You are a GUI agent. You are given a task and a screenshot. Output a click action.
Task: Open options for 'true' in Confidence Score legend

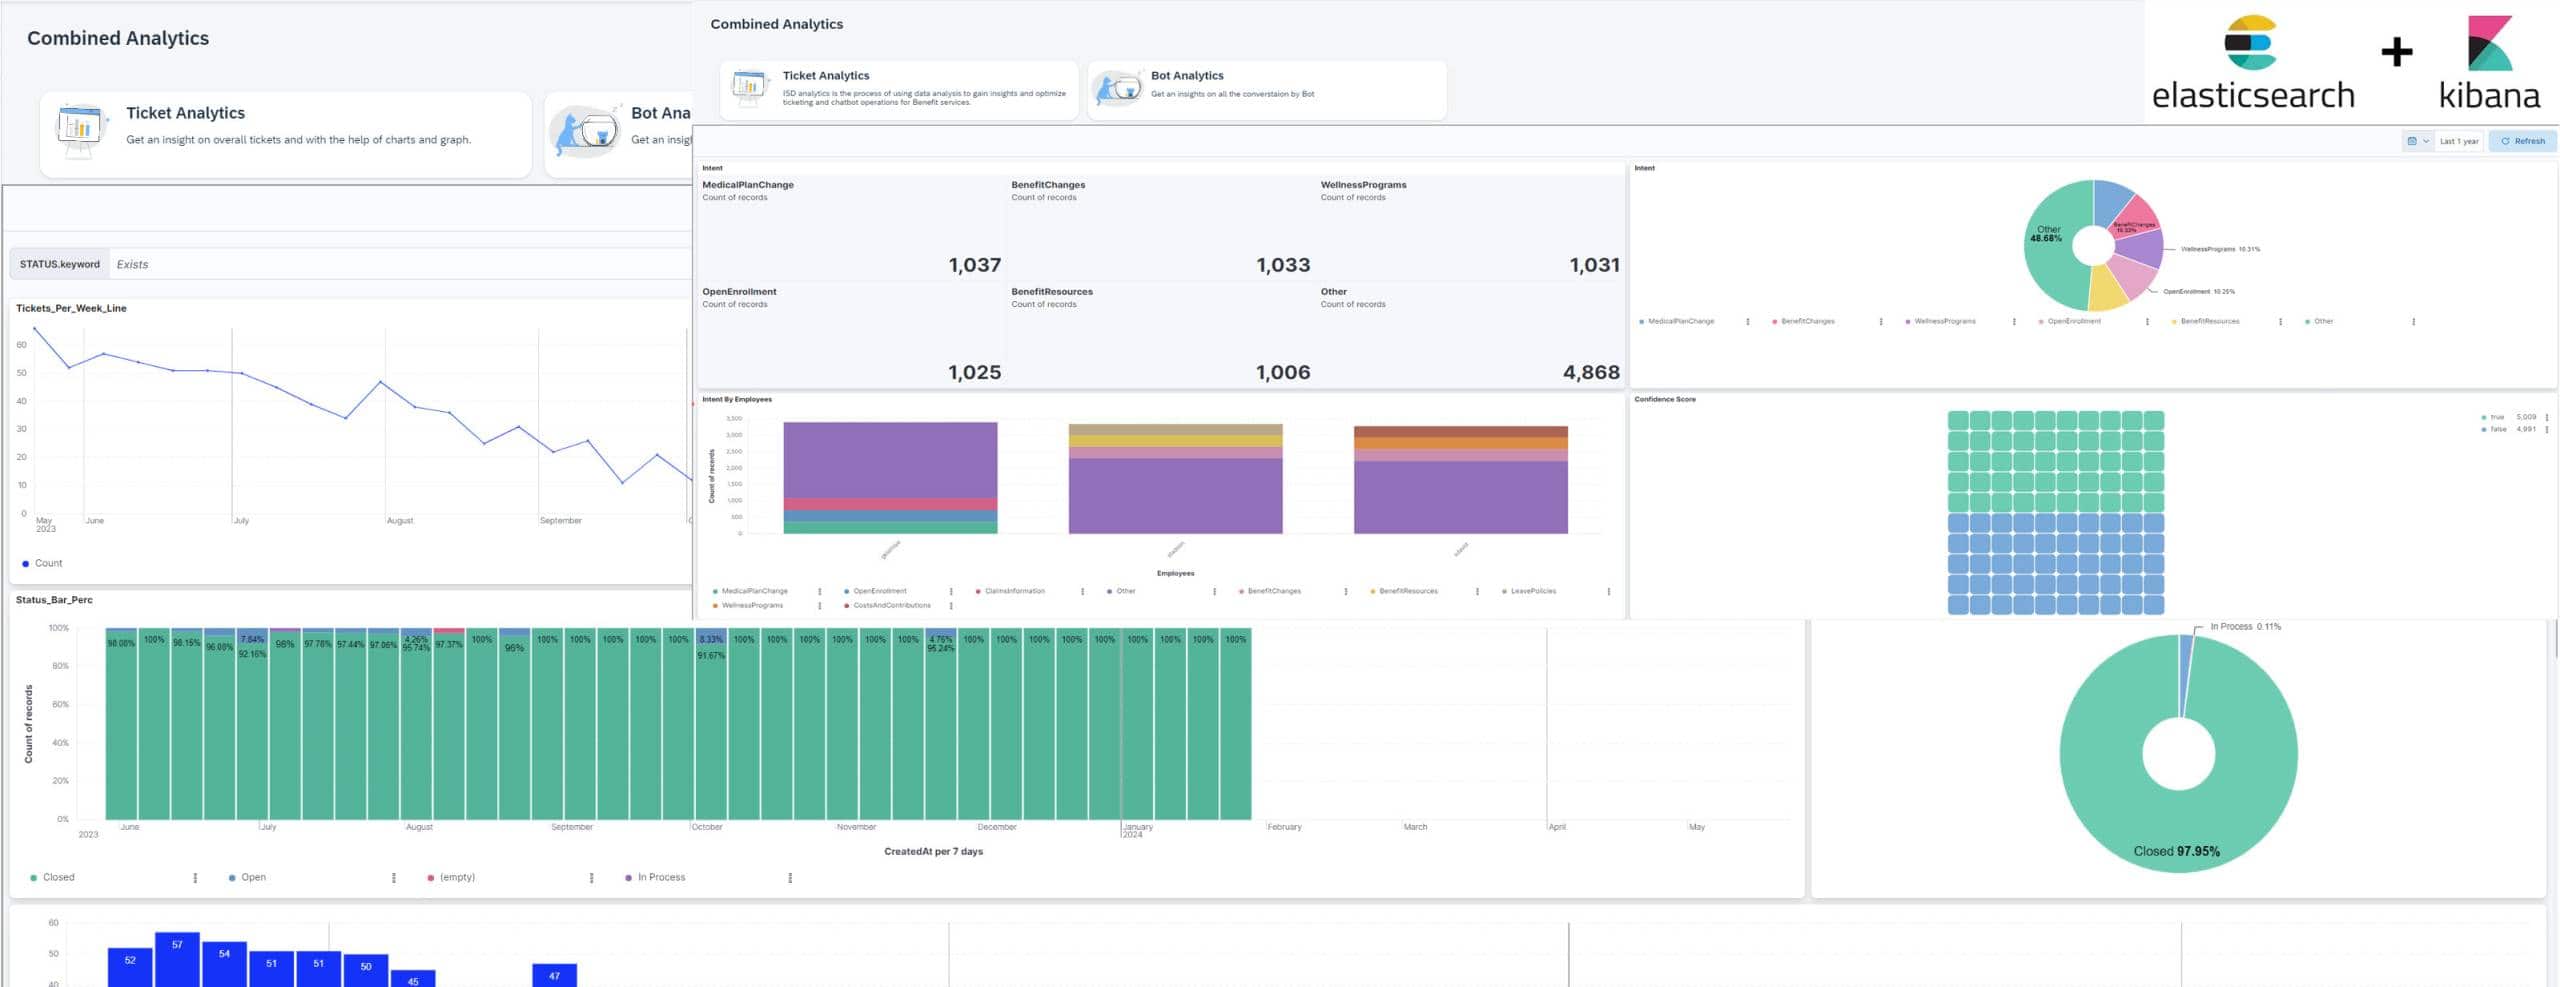[2546, 417]
